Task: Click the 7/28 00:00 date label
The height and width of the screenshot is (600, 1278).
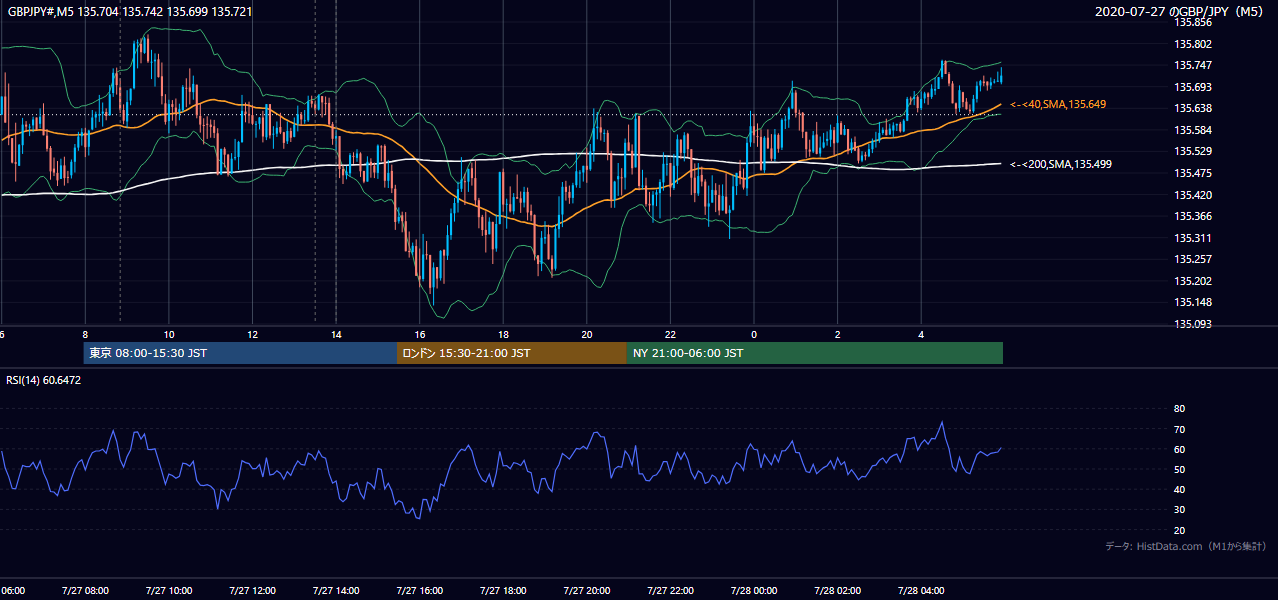Action: [755, 590]
